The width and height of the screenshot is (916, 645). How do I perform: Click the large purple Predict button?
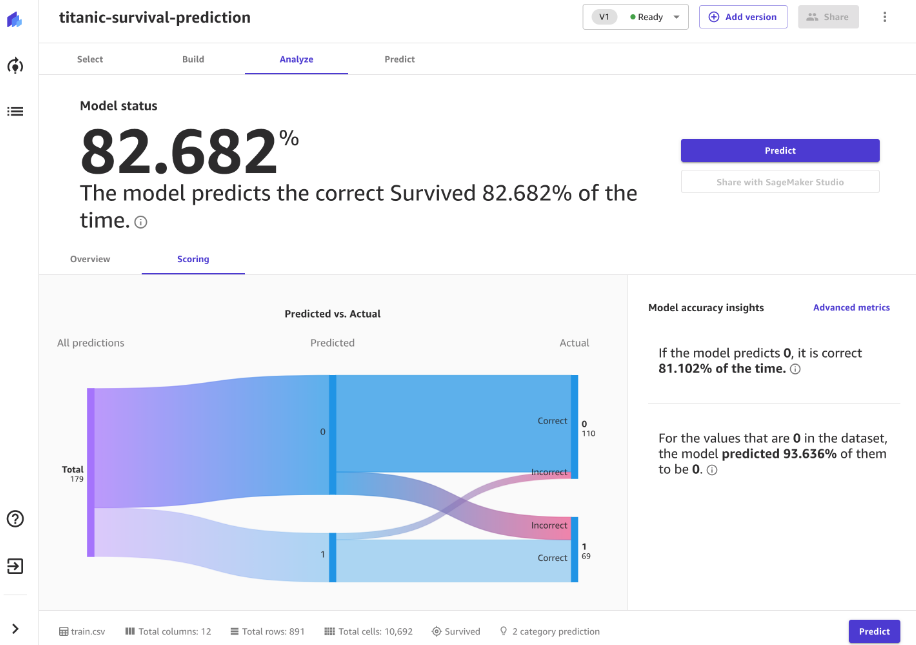780,150
